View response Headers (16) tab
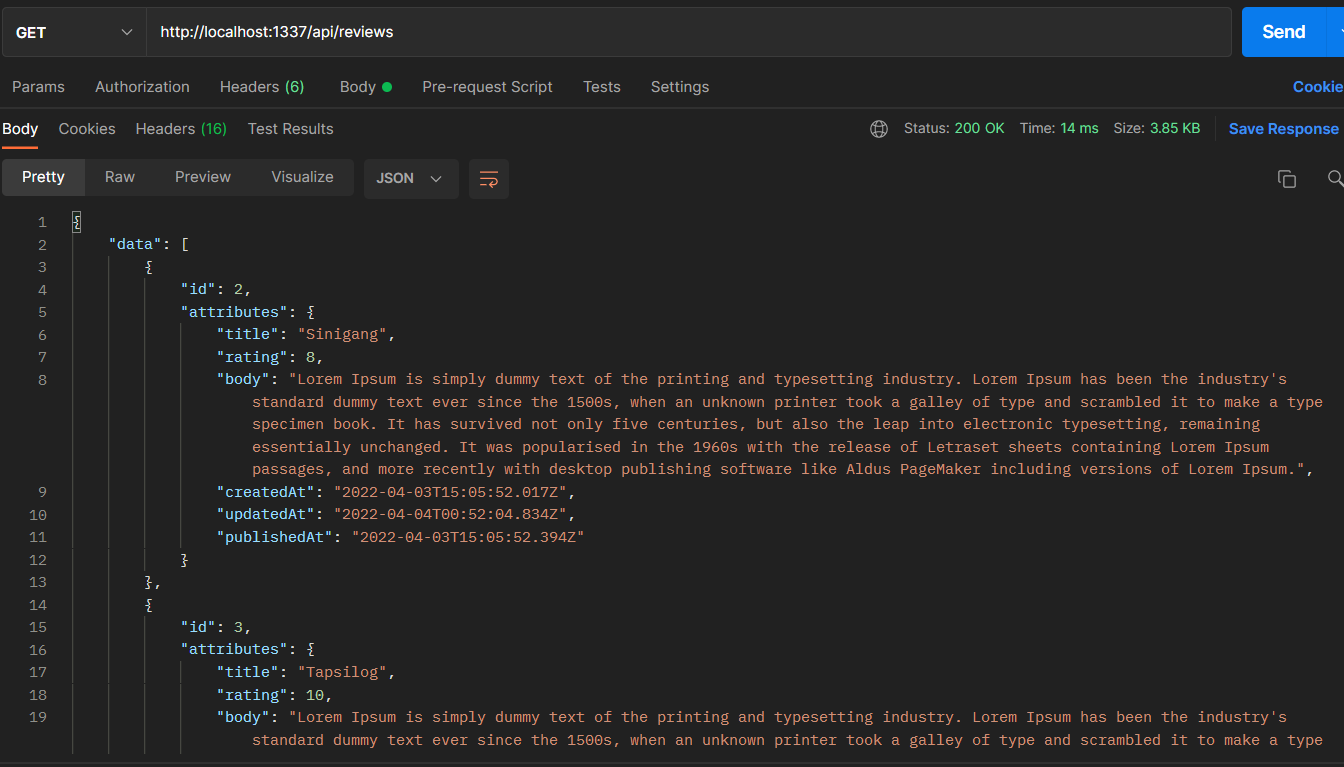 click(x=181, y=129)
